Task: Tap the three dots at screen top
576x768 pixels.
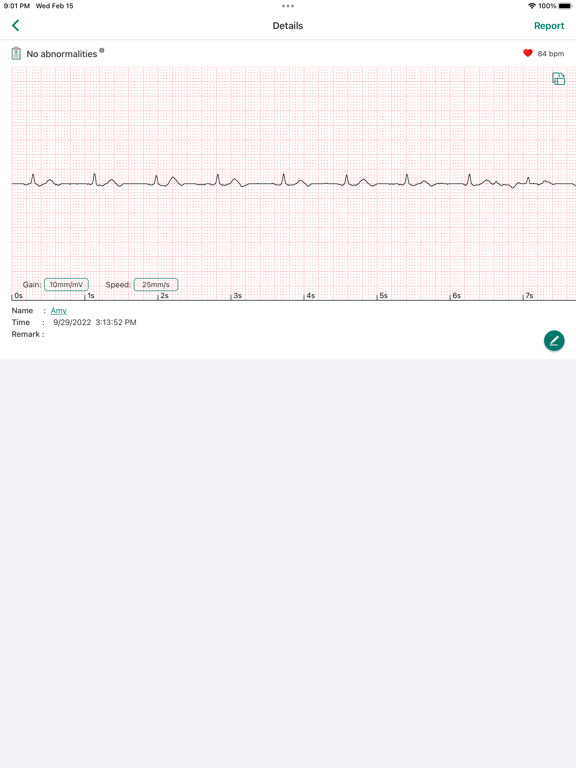Action: 288,6
